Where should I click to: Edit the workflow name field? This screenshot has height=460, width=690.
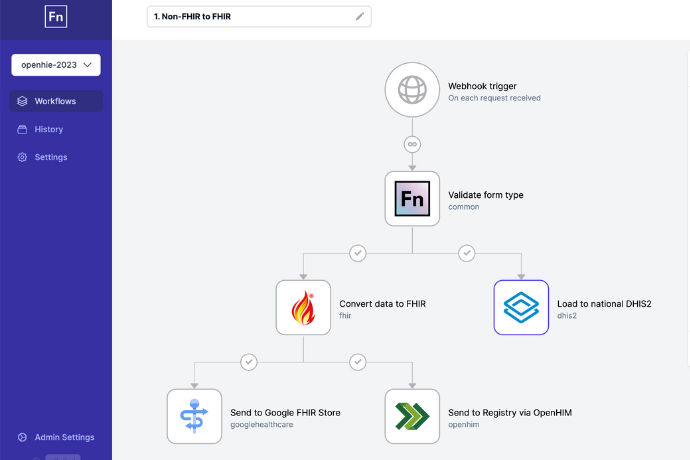(x=250, y=16)
